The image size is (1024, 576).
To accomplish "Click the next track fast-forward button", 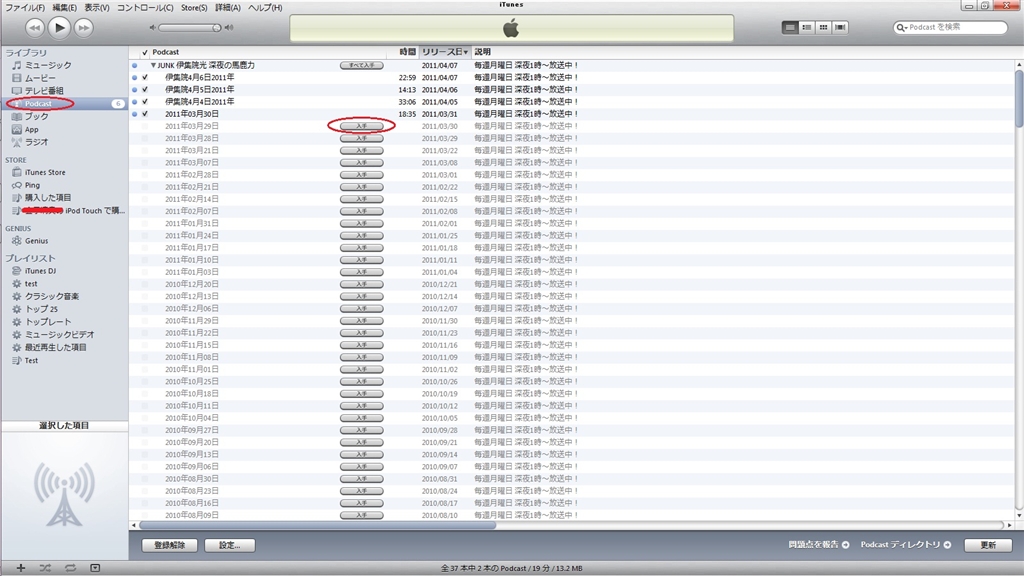I will [x=84, y=27].
